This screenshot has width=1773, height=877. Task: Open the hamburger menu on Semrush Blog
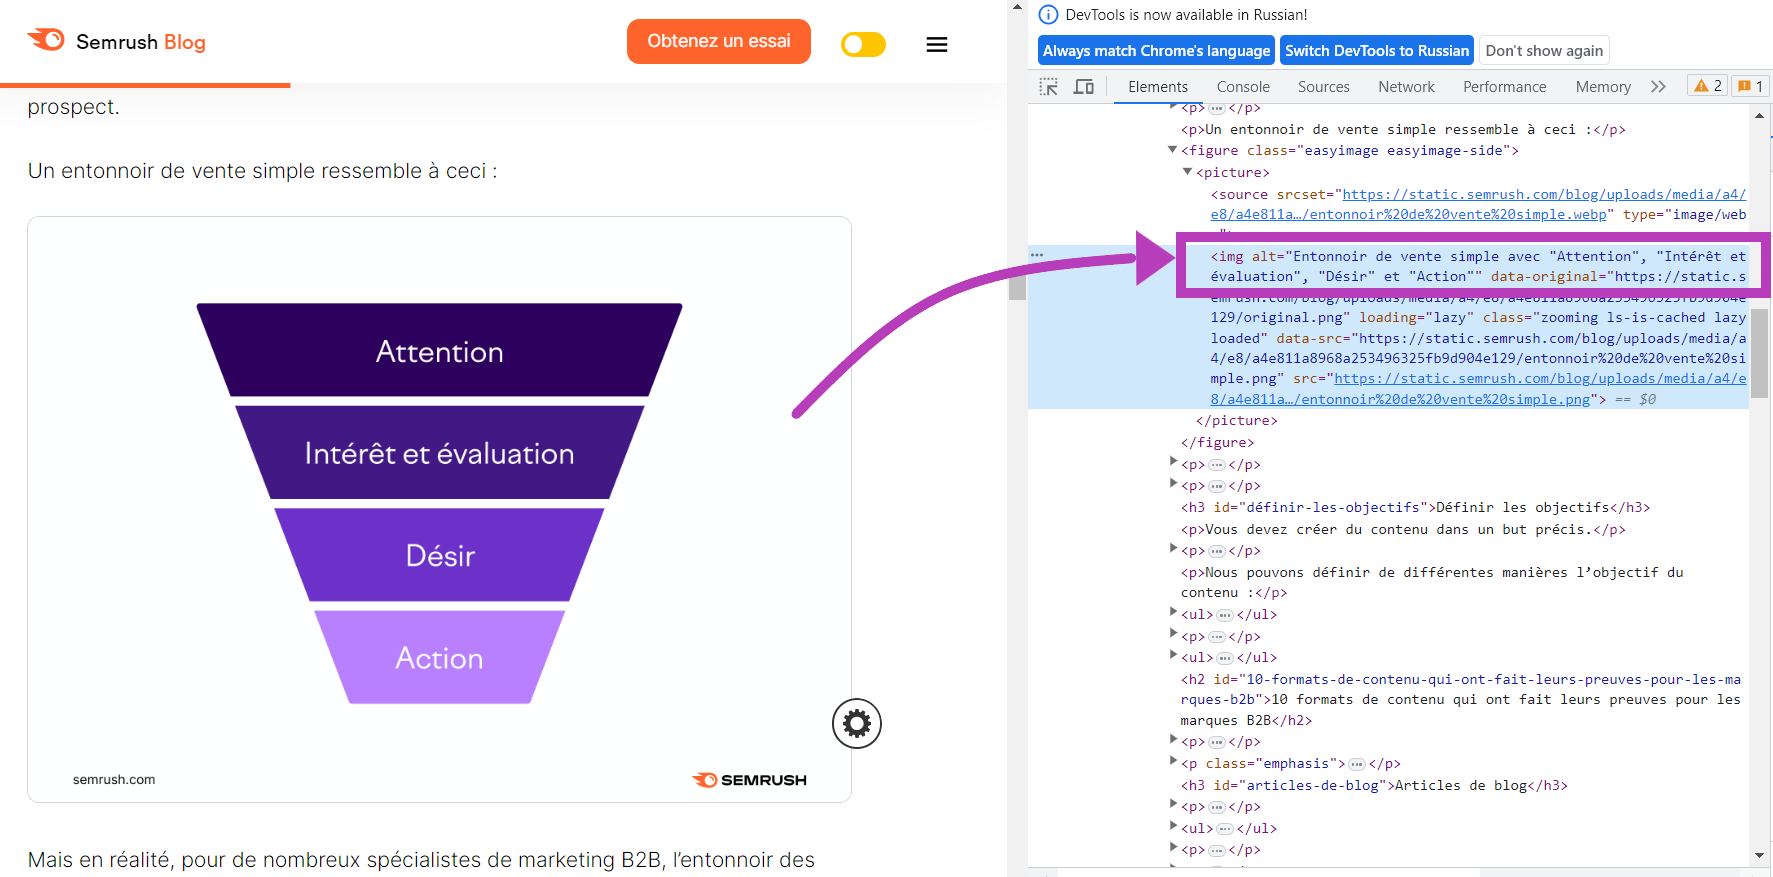[x=936, y=45]
